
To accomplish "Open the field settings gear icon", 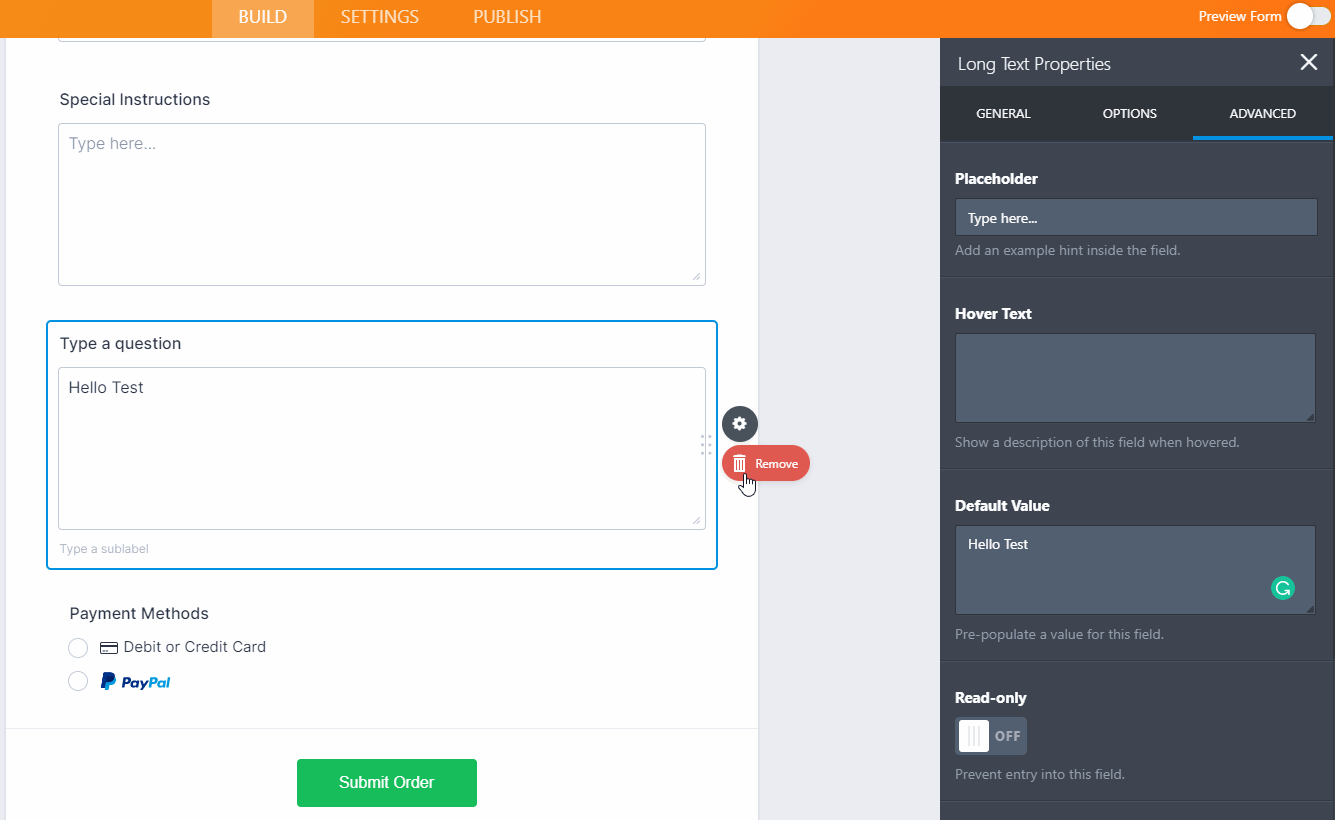I will click(x=739, y=423).
